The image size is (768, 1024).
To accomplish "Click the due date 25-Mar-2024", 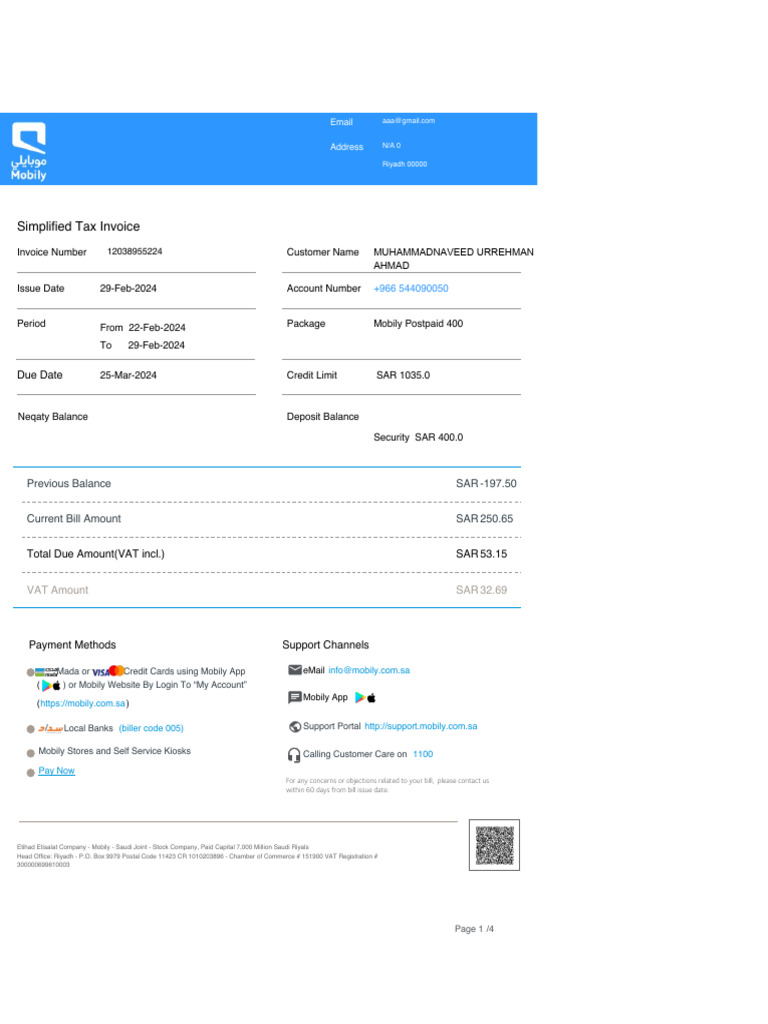I will 128,375.
